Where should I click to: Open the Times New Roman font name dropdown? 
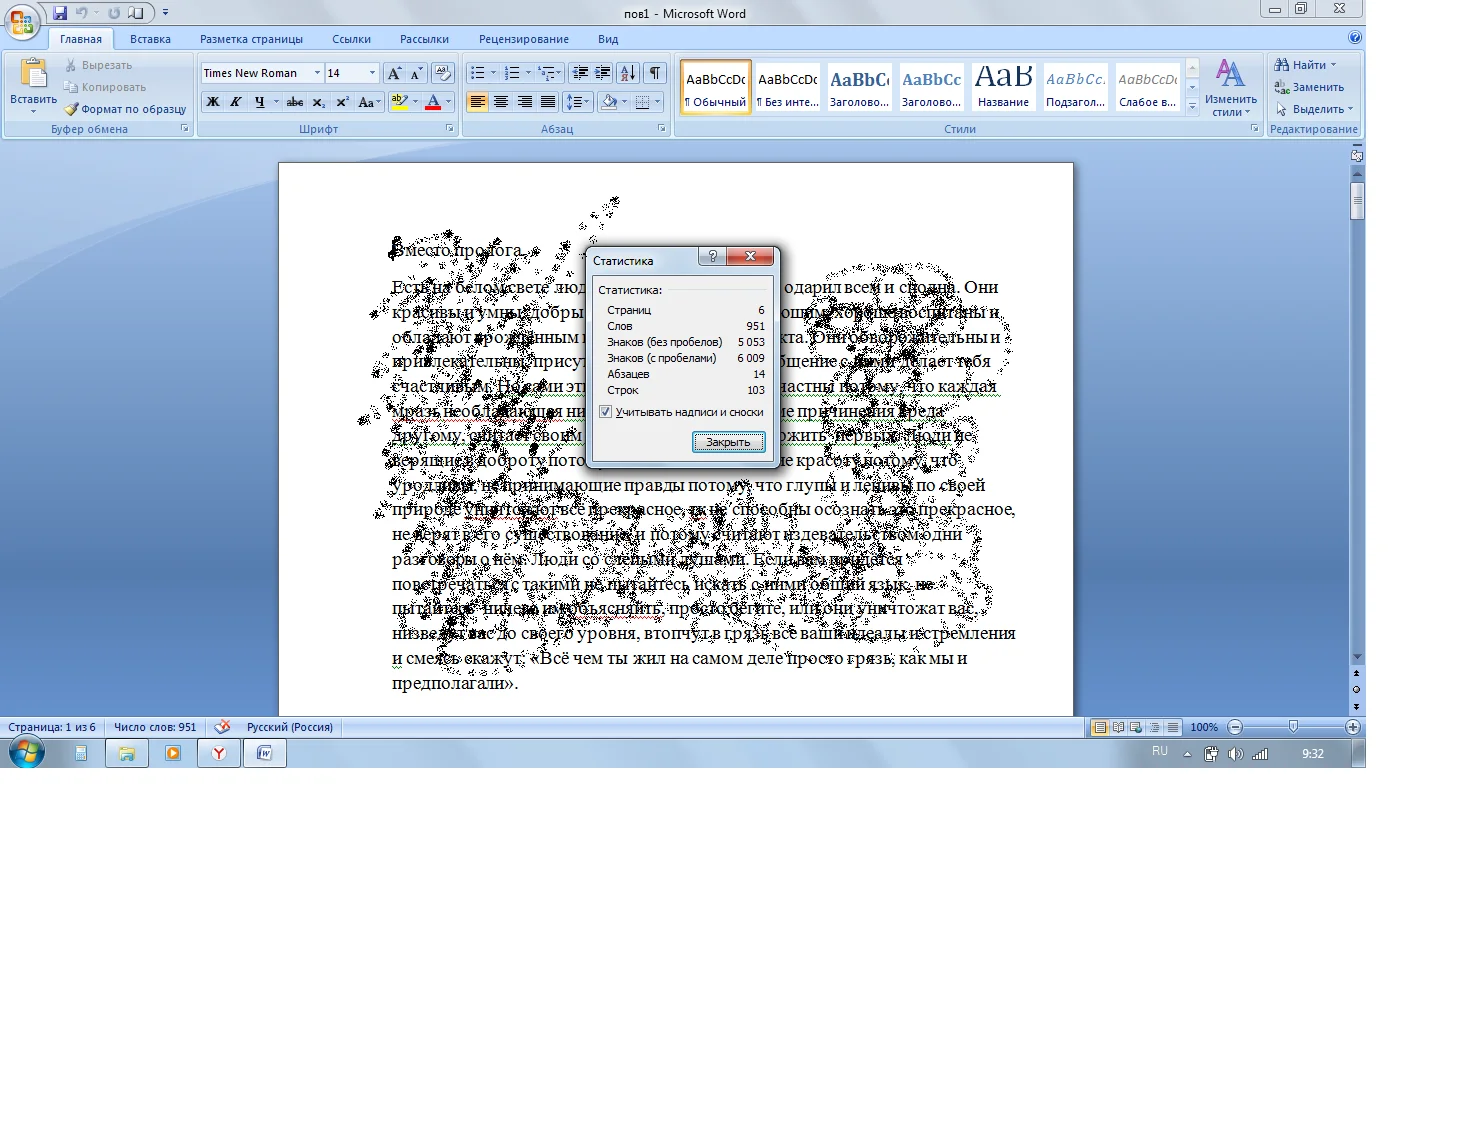point(317,73)
